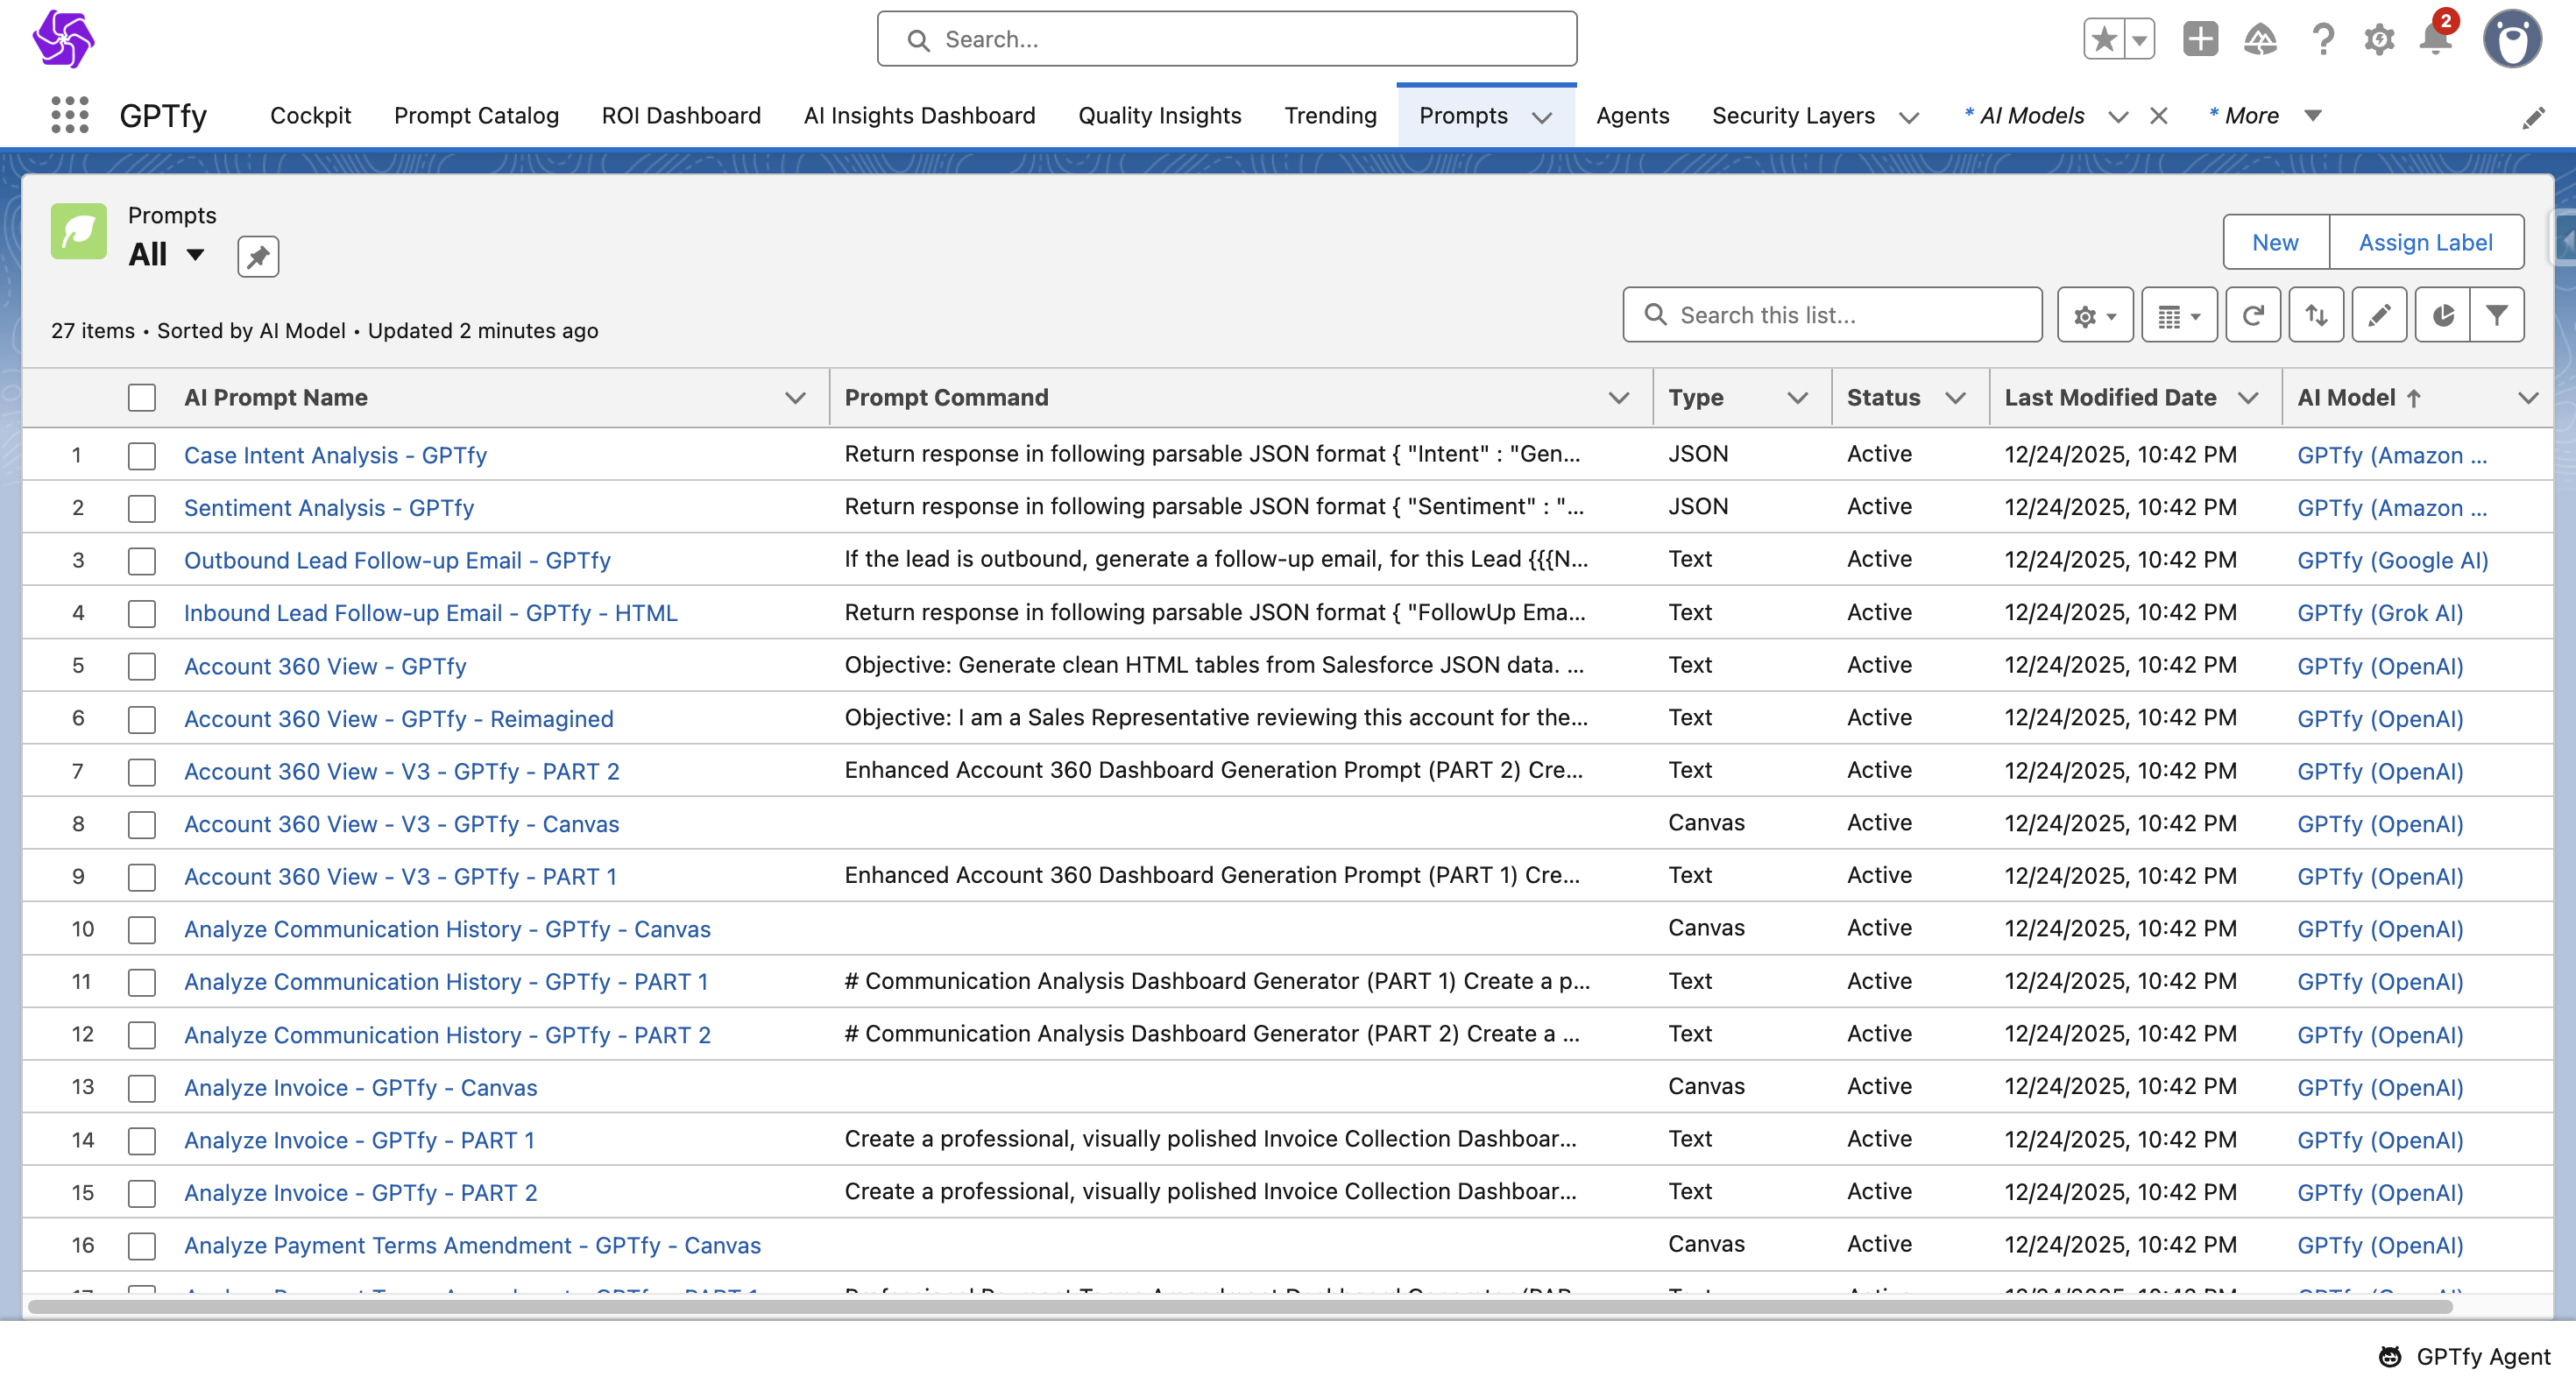Image resolution: width=2576 pixels, height=1391 pixels.
Task: Pin the All list view
Action: (x=257, y=256)
